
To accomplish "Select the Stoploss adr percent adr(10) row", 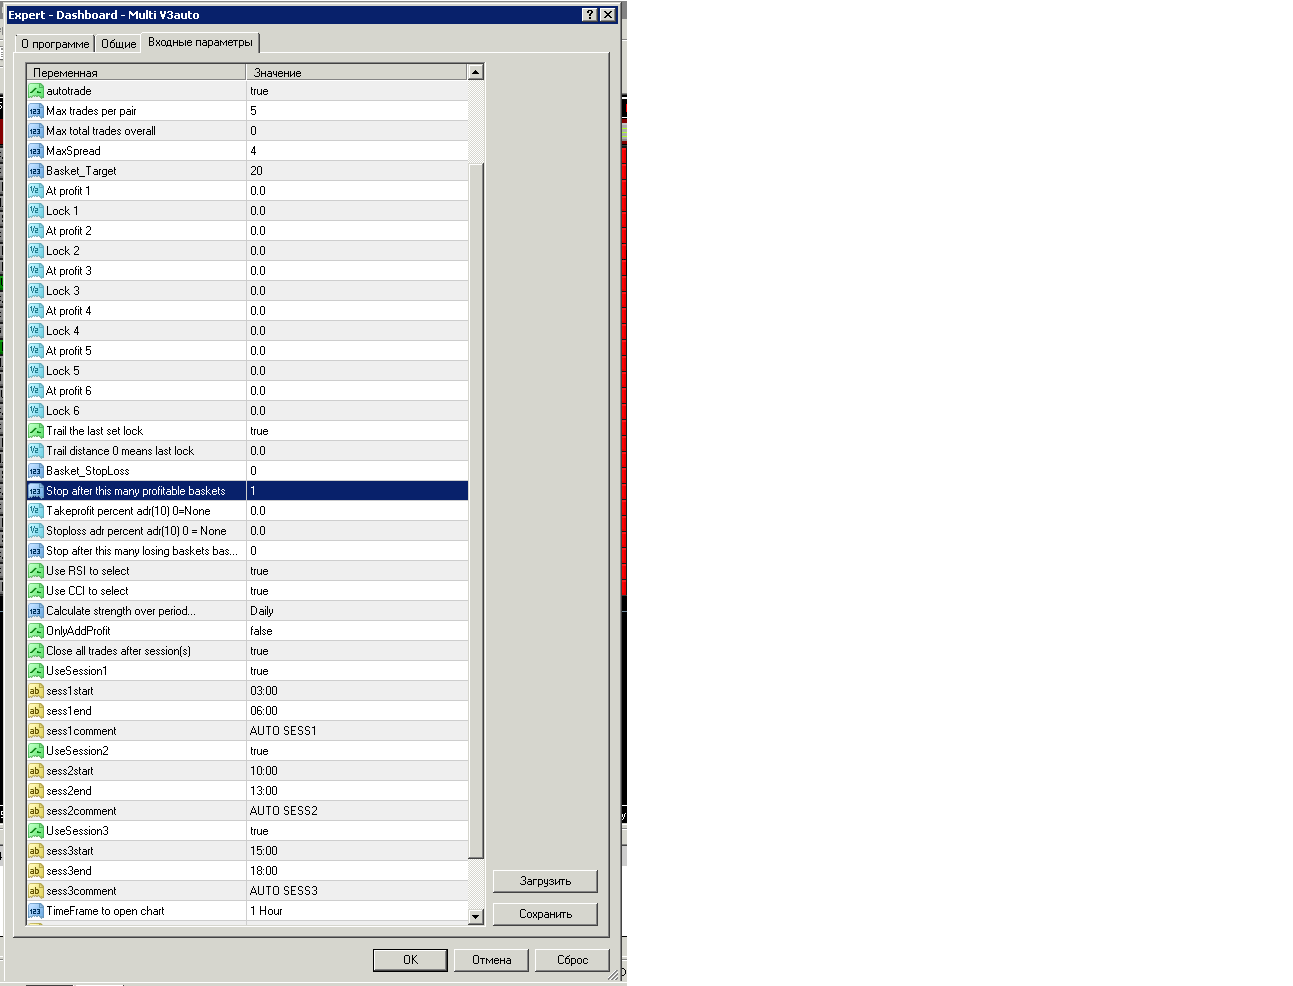I will click(247, 531).
